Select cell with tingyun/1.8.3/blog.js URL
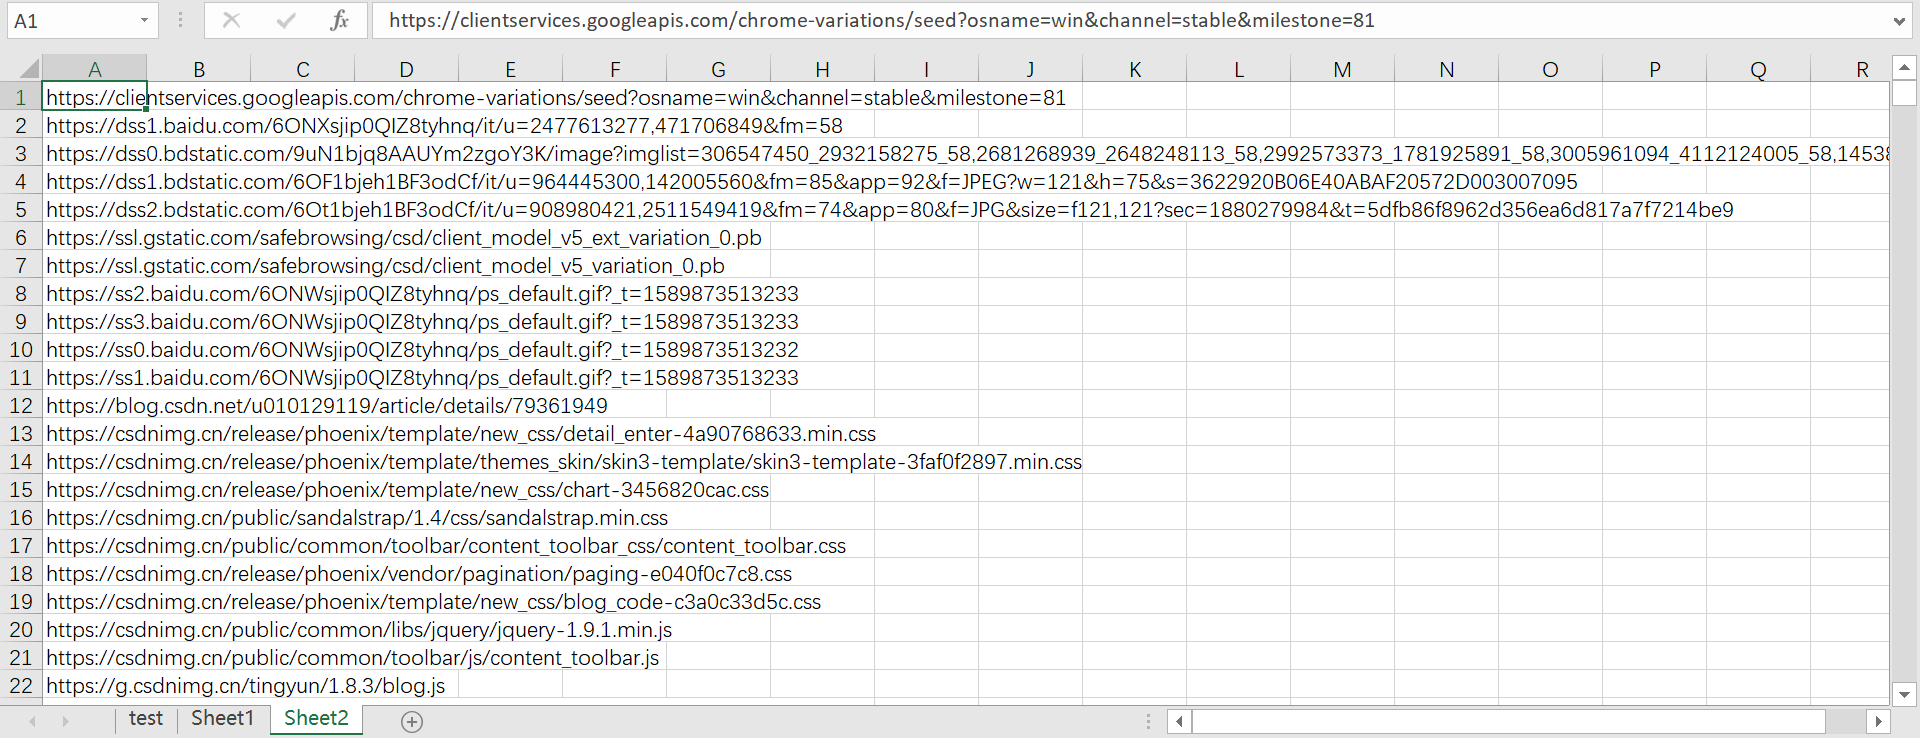The image size is (1920, 738). point(94,685)
